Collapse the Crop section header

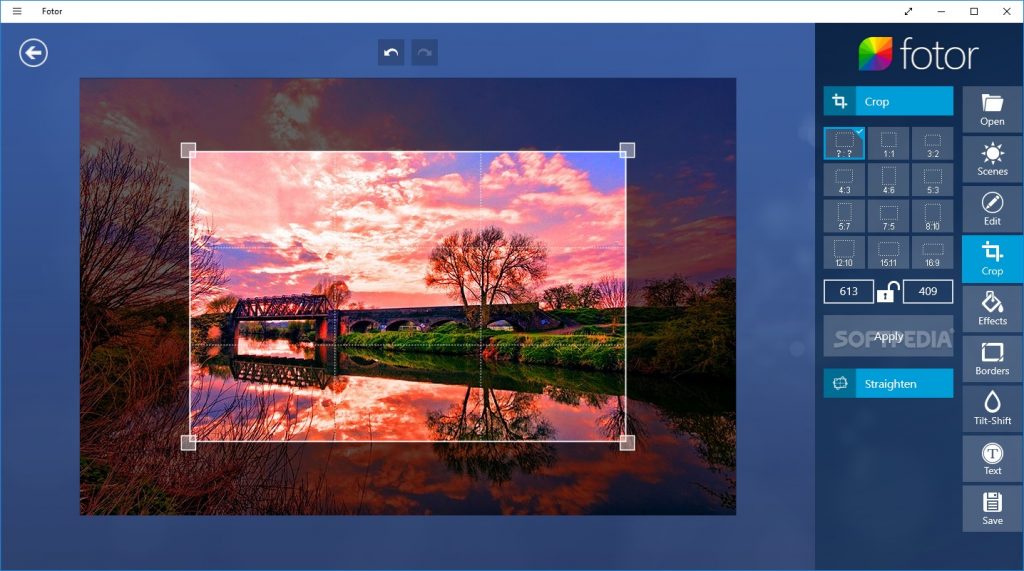point(888,101)
